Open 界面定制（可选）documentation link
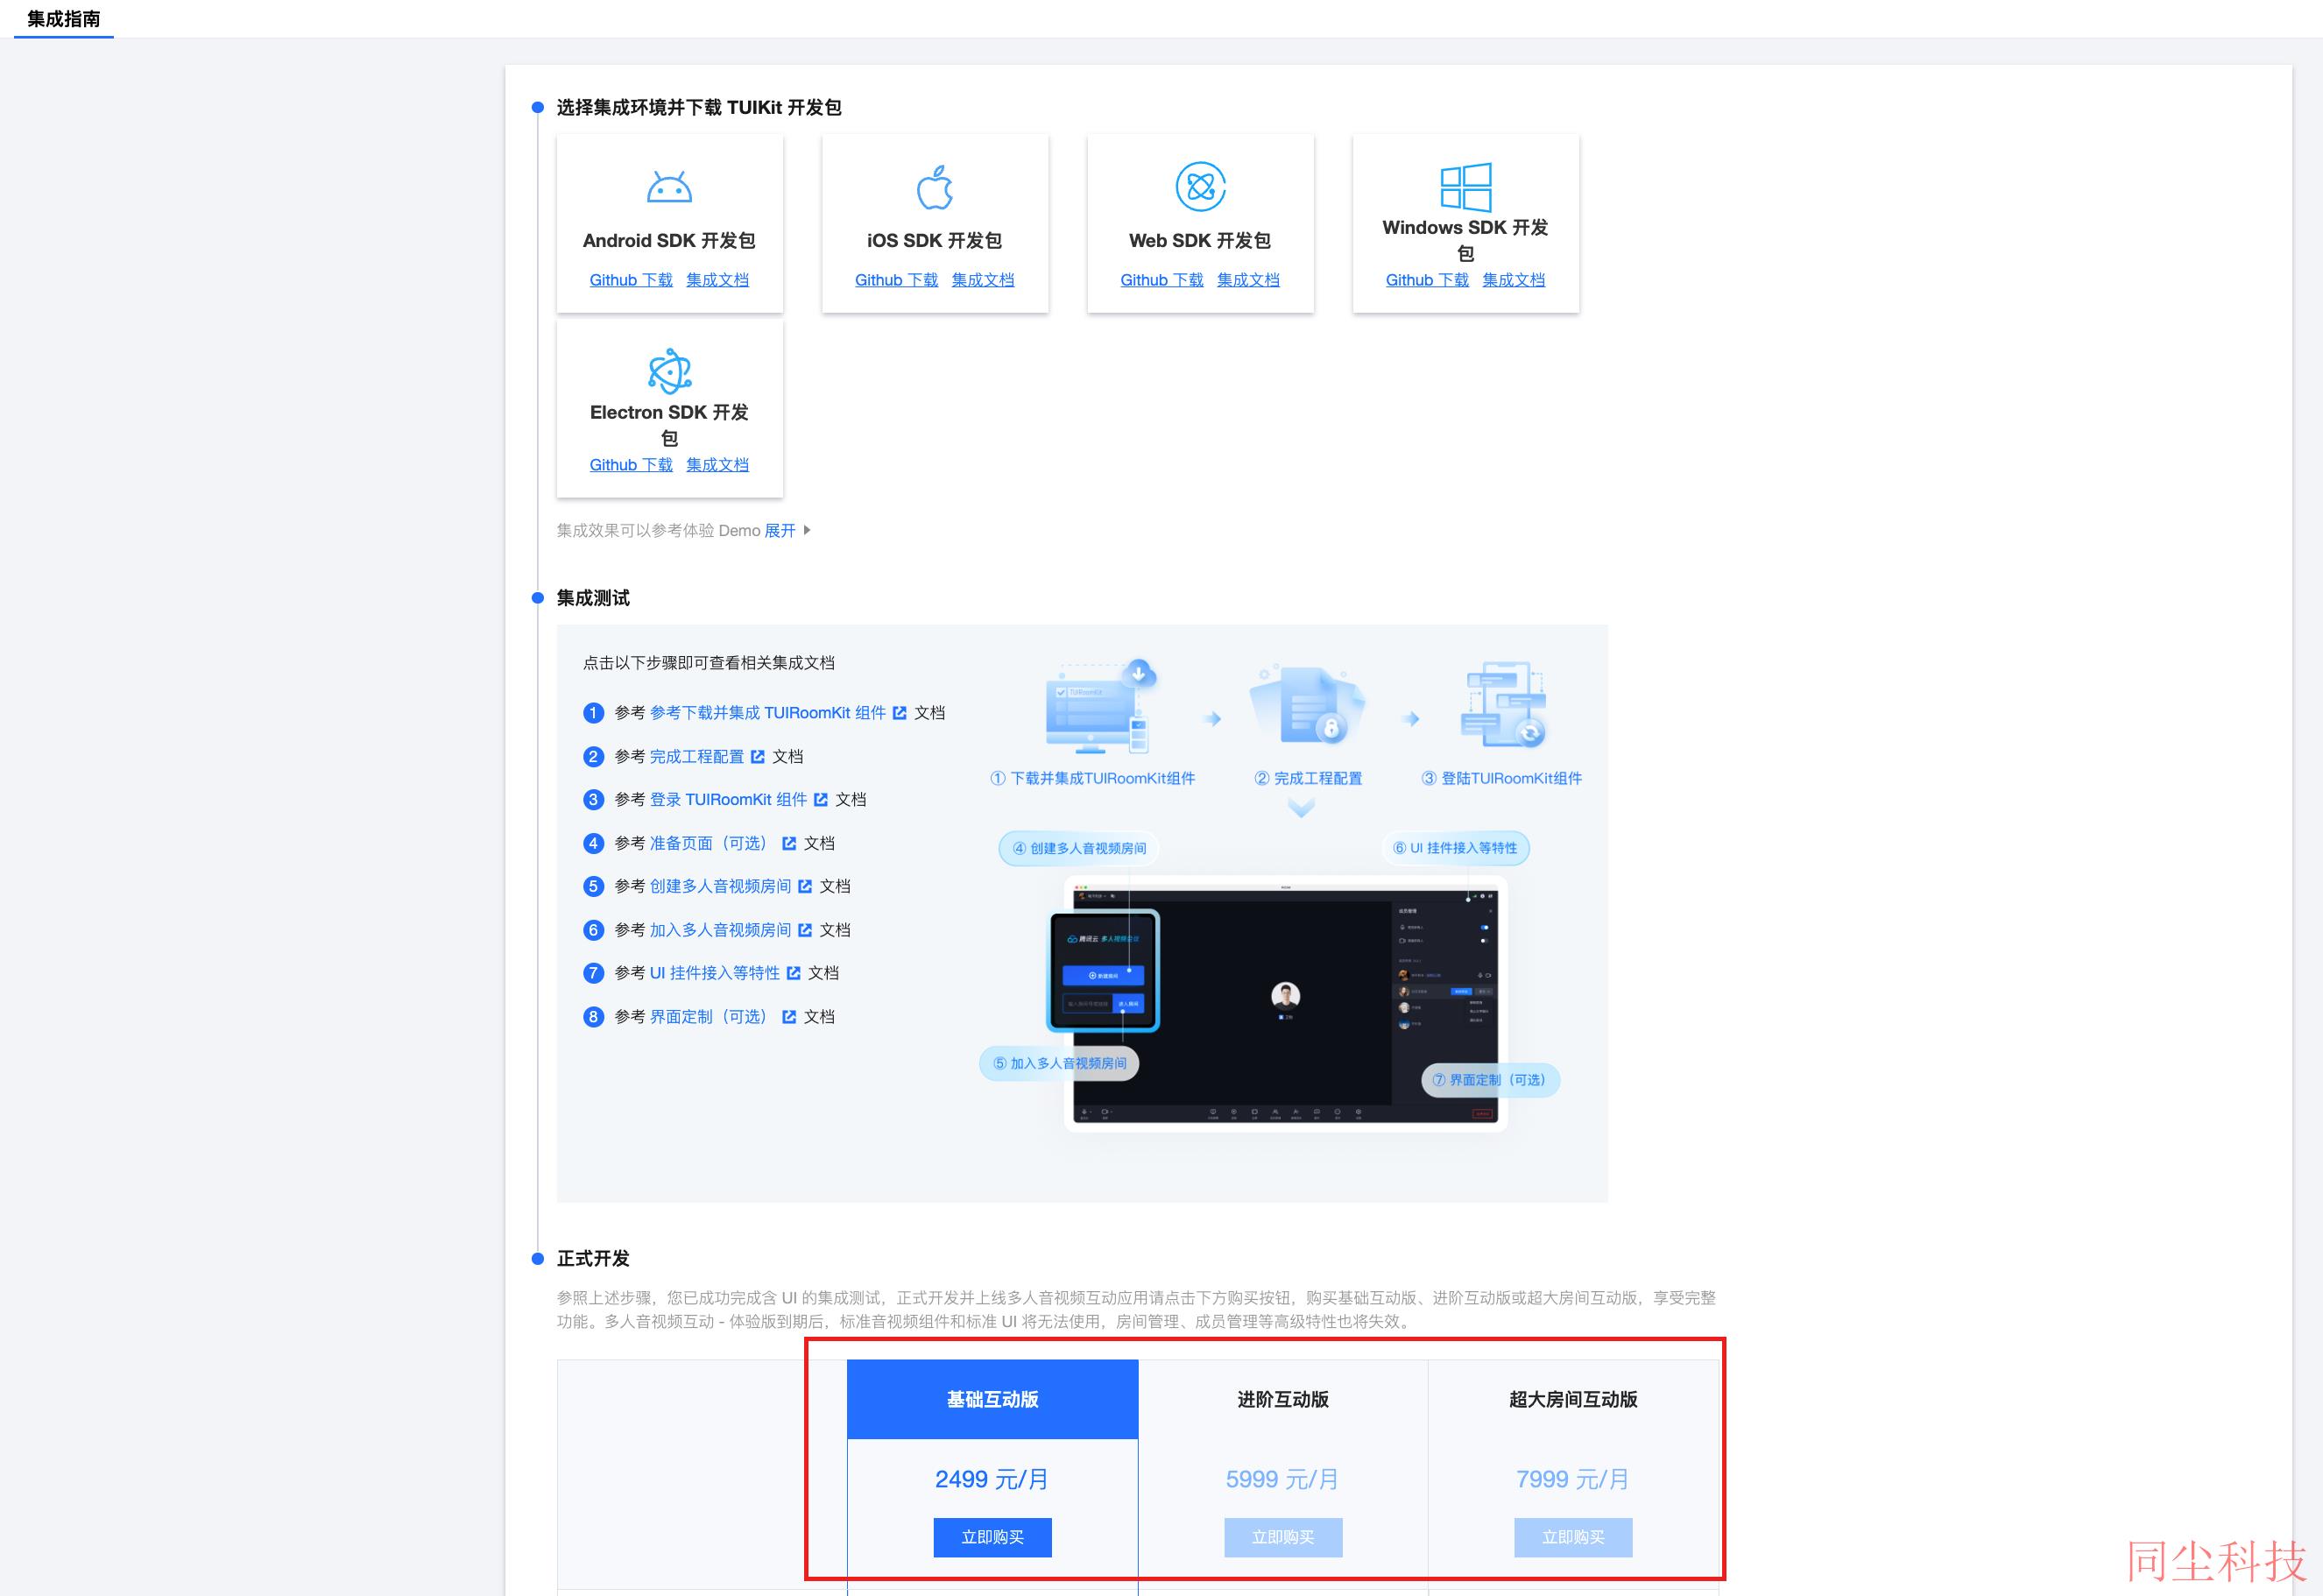The width and height of the screenshot is (2323, 1596). (712, 1017)
